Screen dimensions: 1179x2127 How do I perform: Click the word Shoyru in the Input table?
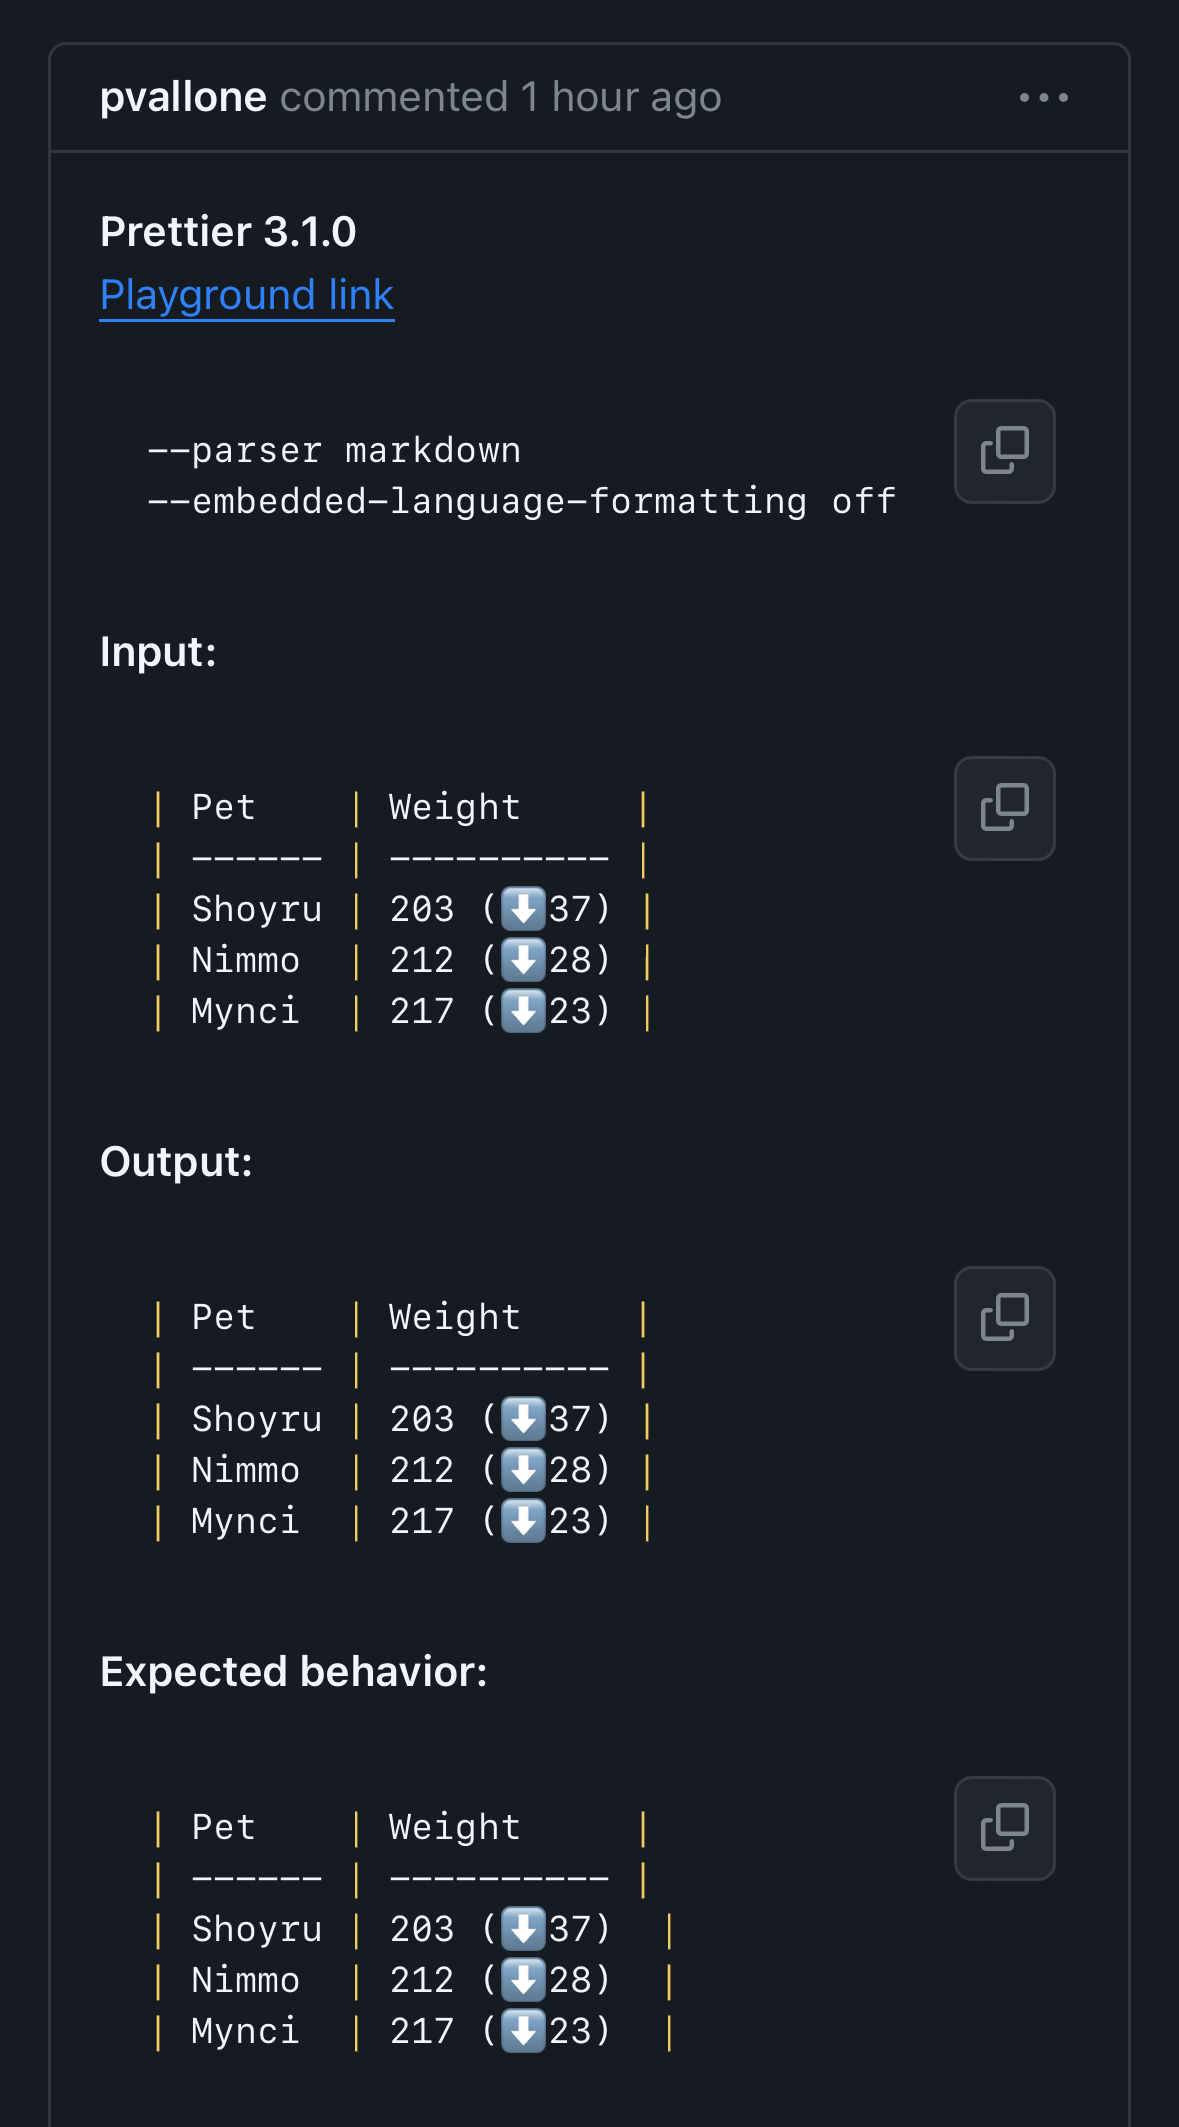[256, 908]
